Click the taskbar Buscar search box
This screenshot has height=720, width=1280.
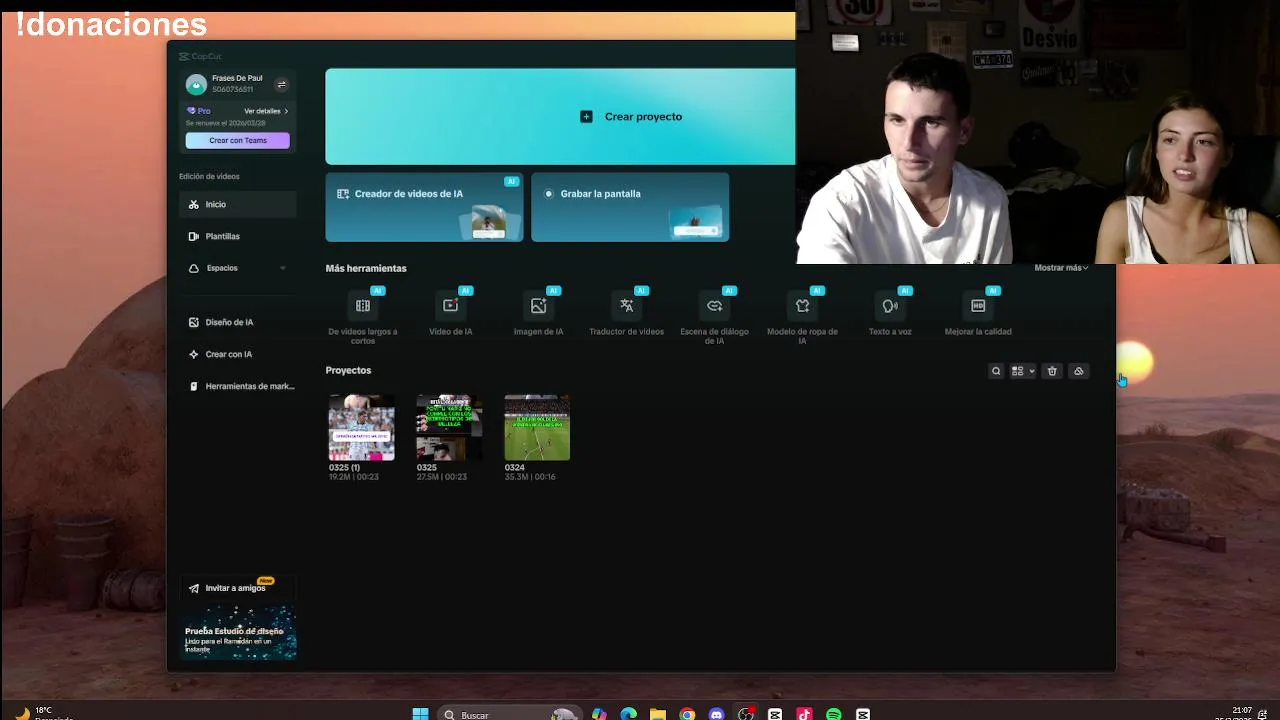511,714
